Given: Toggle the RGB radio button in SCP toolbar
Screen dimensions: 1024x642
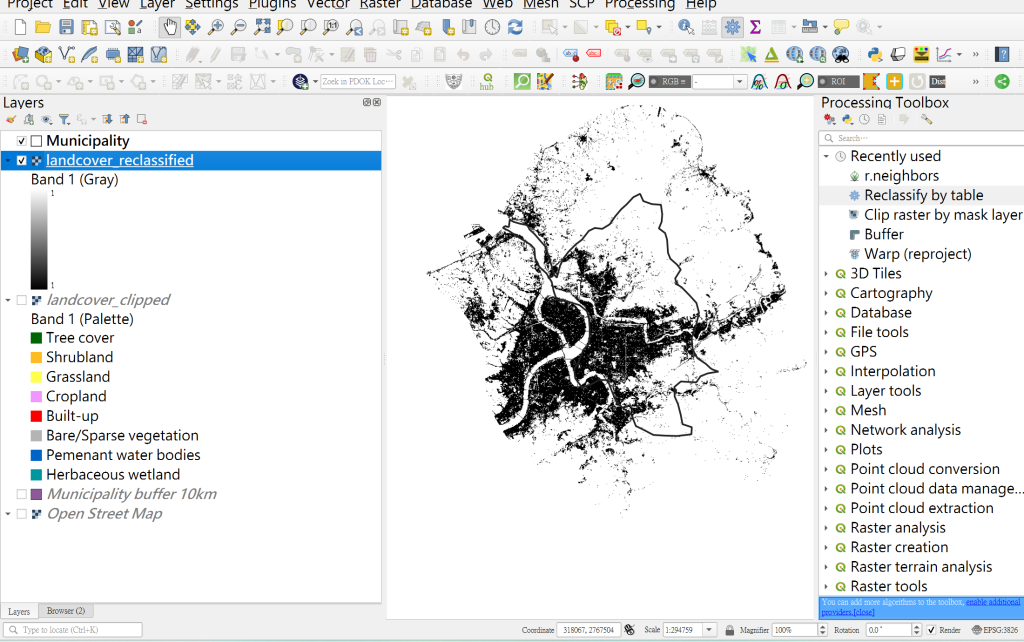Looking at the screenshot, I should pos(654,82).
